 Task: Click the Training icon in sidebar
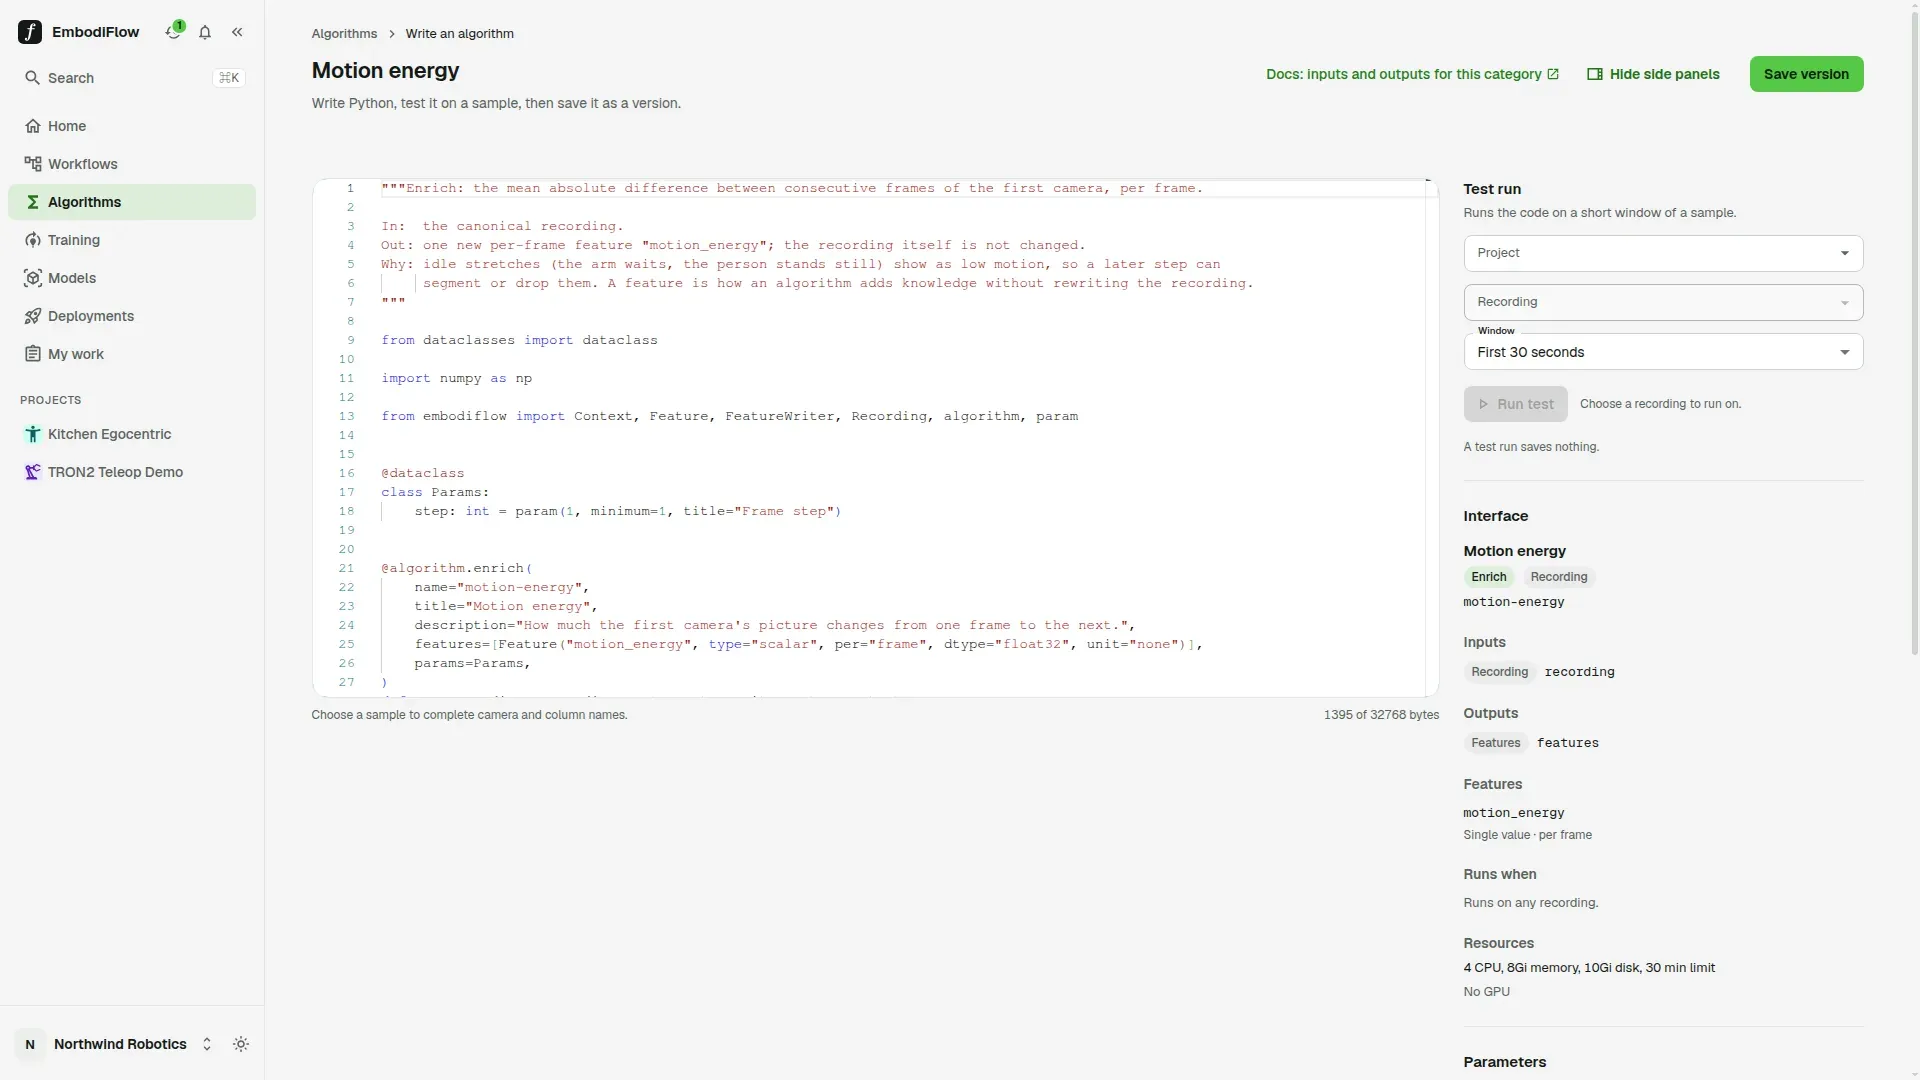tap(33, 240)
